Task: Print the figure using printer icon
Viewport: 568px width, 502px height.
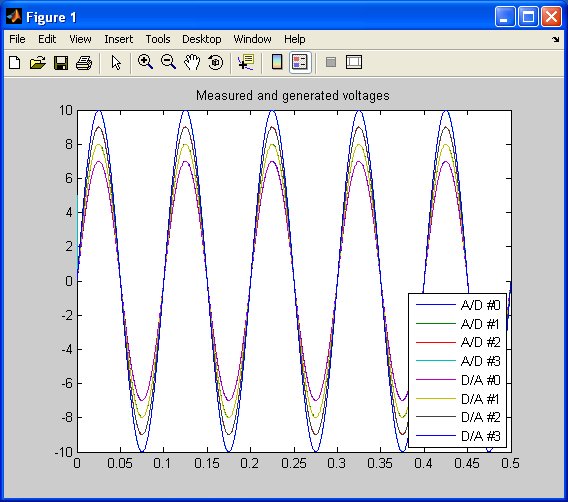Action: coord(84,63)
